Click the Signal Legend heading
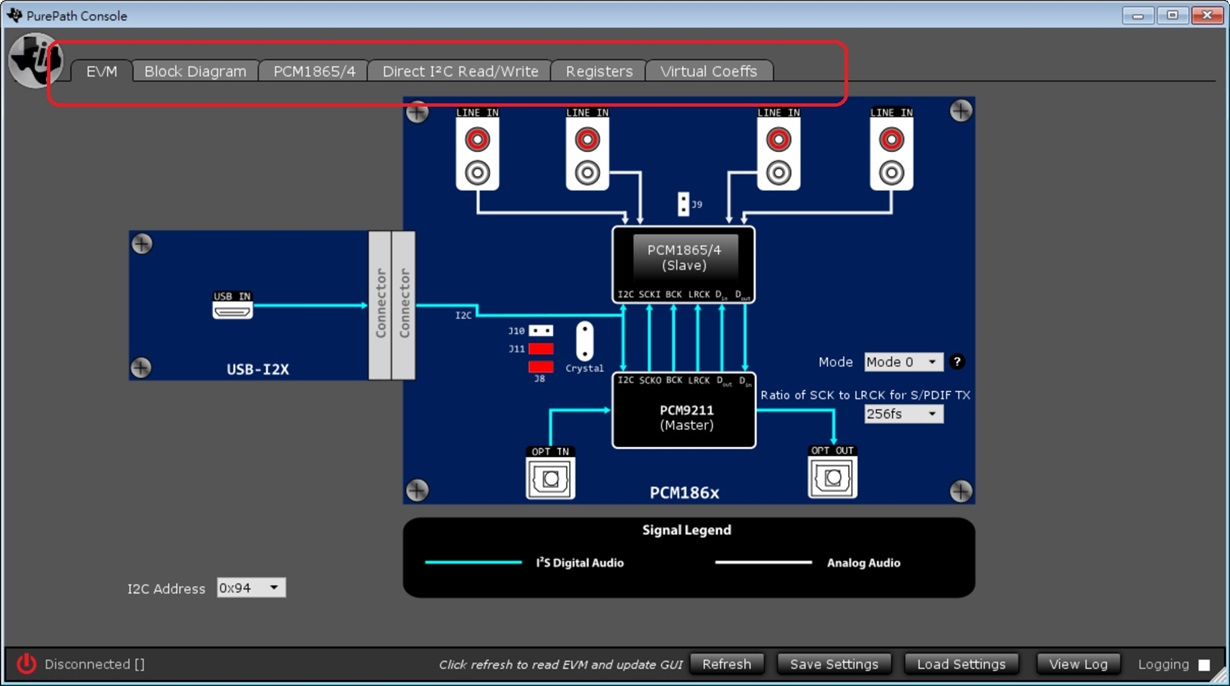This screenshot has height=686, width=1230. [687, 530]
